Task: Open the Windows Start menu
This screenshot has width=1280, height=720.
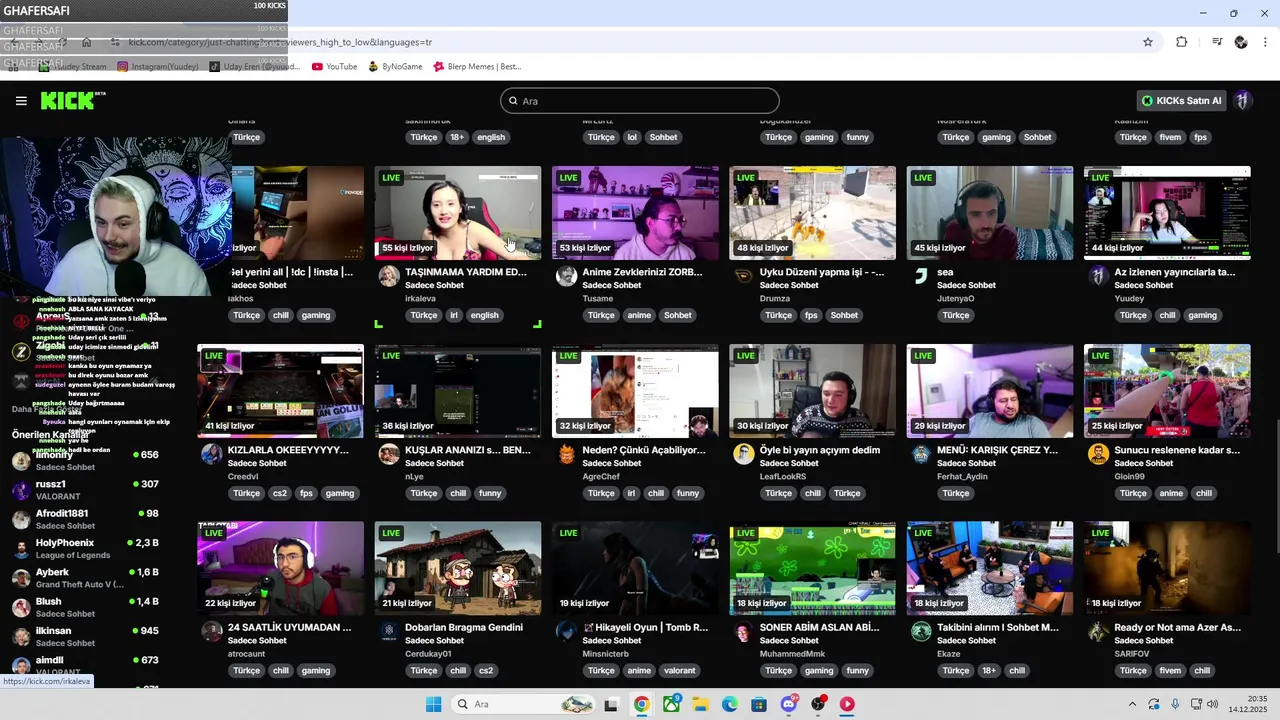Action: tap(433, 704)
